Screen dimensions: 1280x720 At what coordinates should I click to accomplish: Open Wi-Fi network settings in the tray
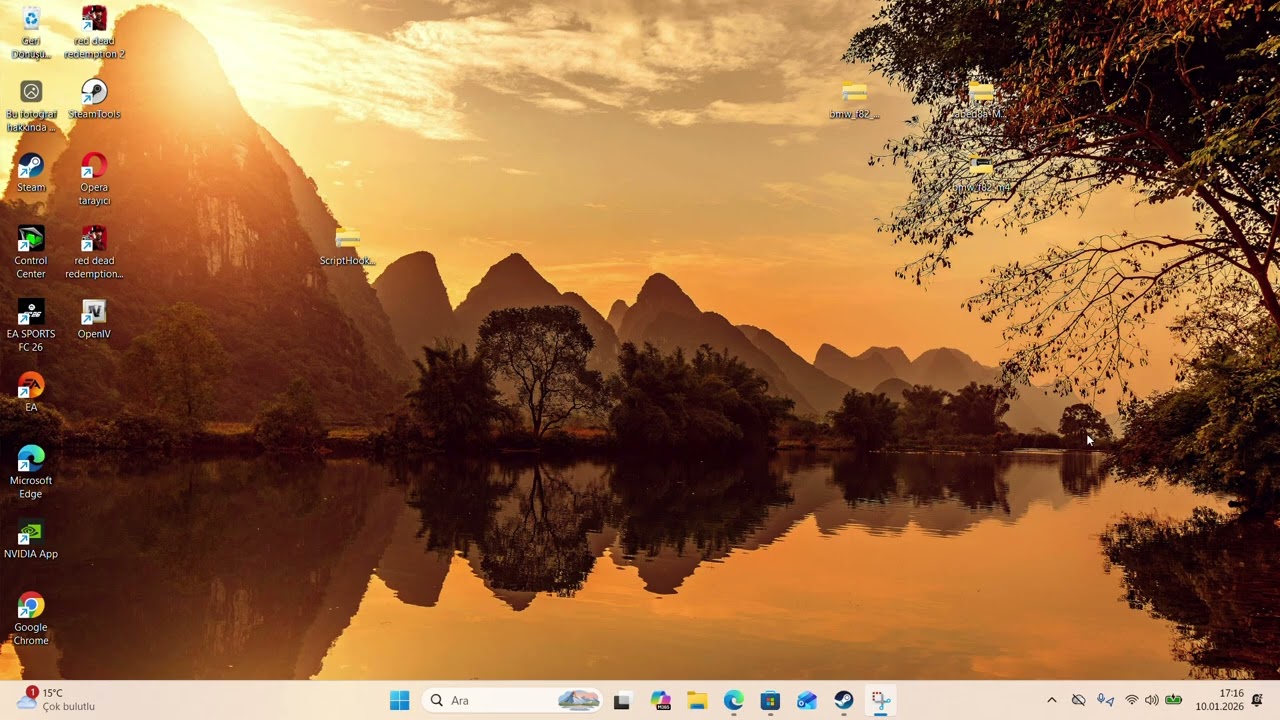1132,700
